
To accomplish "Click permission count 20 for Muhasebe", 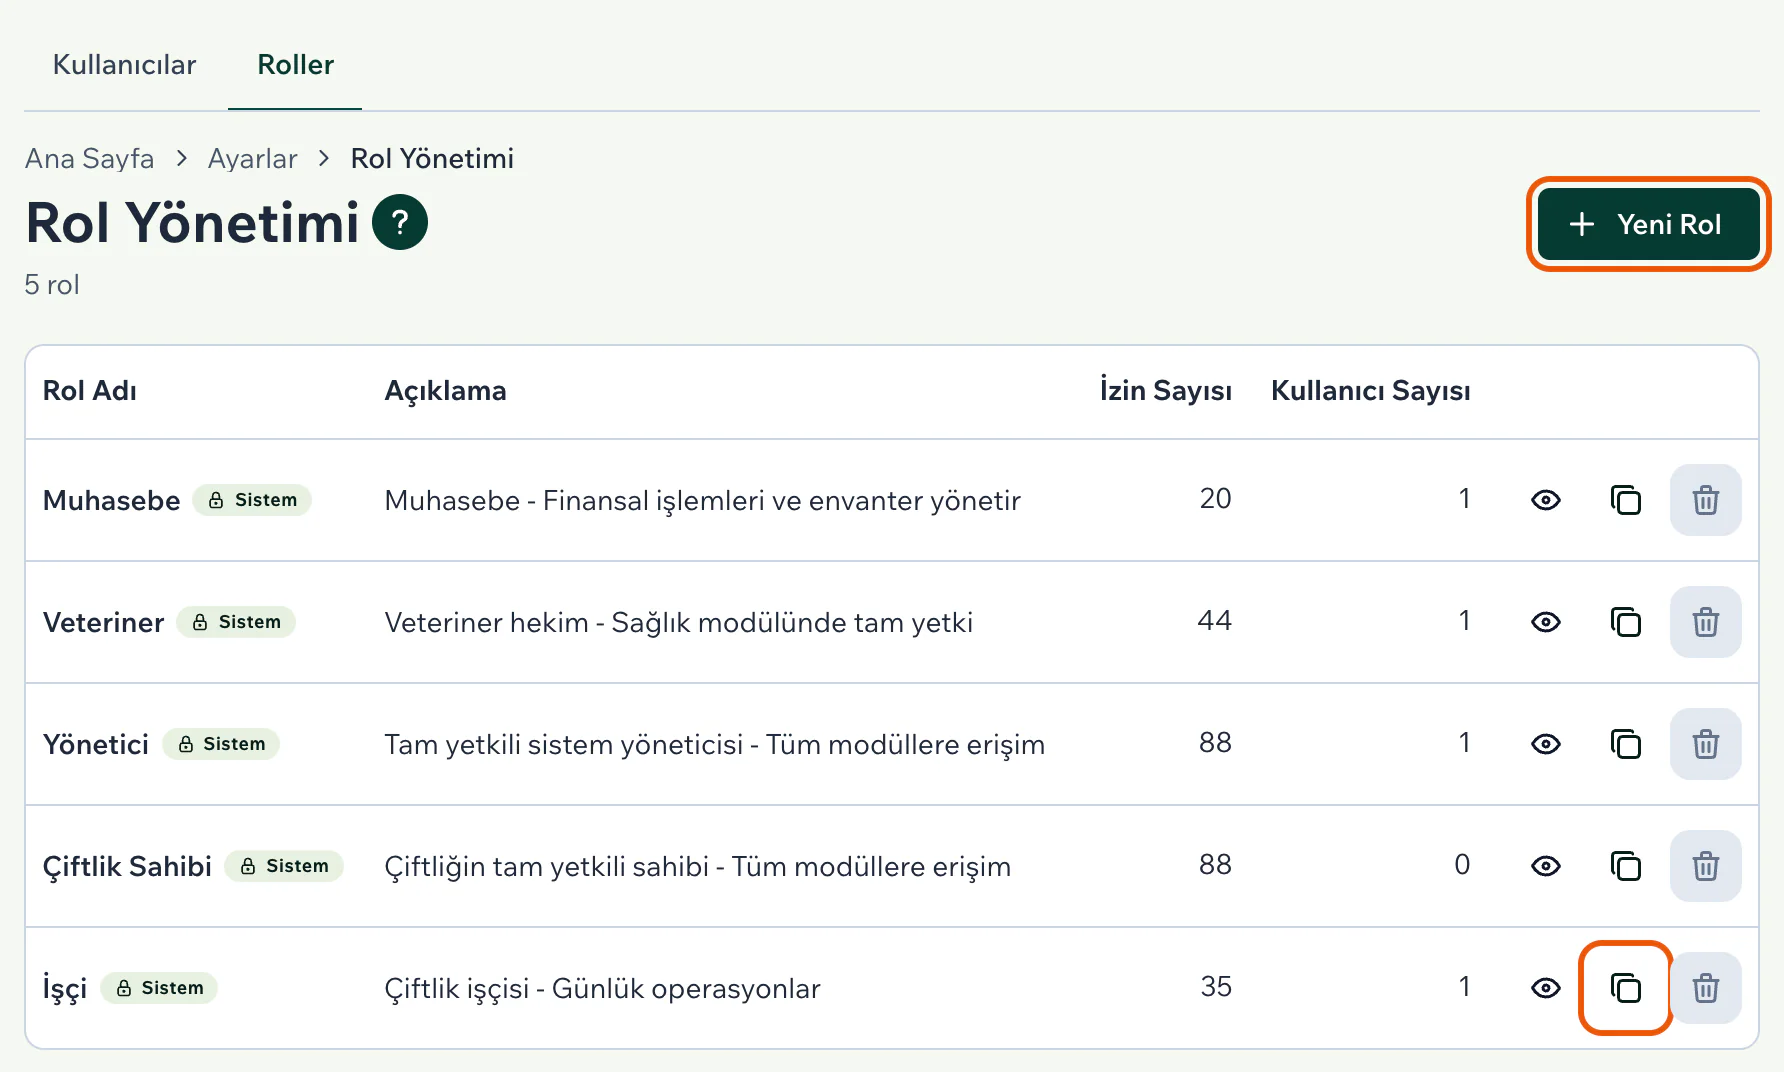I will (1215, 499).
